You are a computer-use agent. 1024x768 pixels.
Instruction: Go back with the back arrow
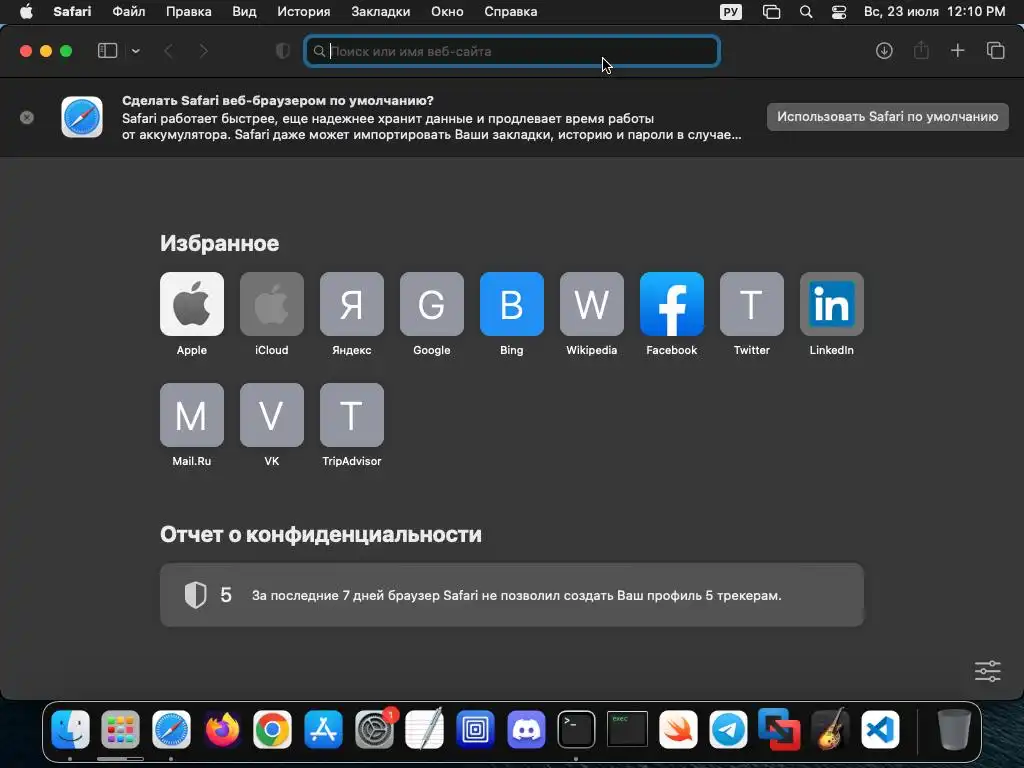pyautogui.click(x=168, y=51)
